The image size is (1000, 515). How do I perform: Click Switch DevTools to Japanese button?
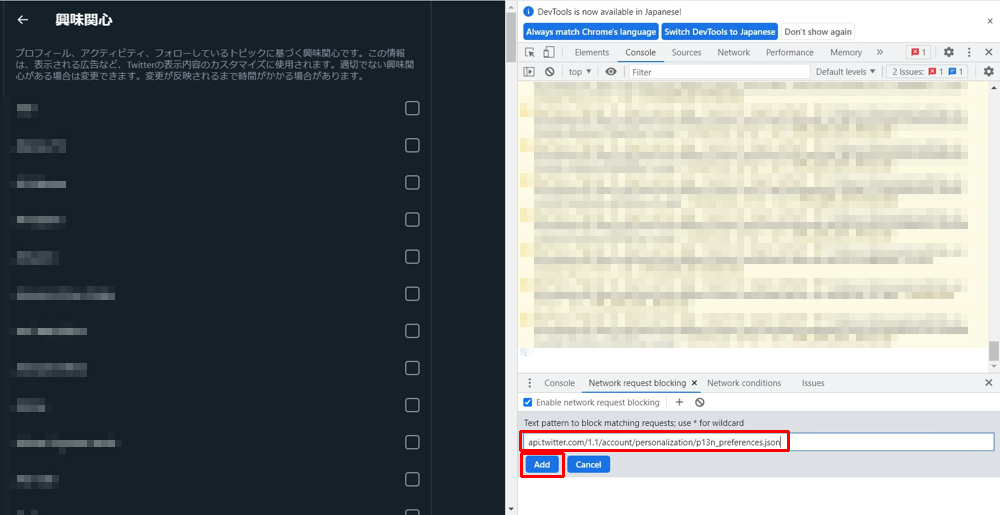tap(719, 32)
